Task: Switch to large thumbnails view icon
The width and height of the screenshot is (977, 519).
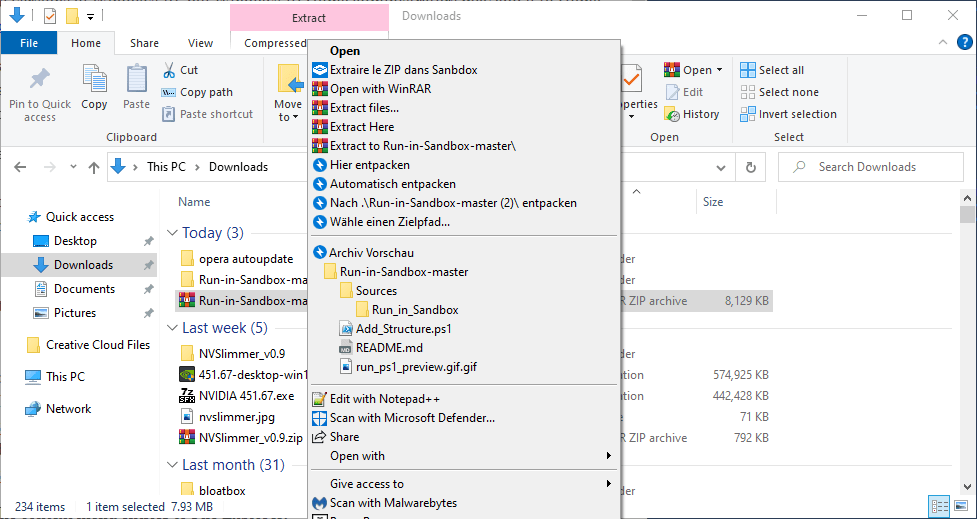Action: pos(960,506)
